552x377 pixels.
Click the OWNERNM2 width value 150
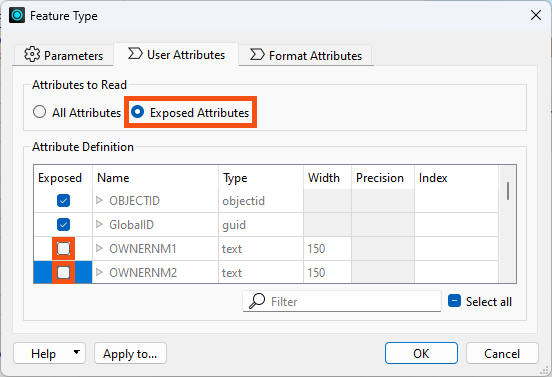(316, 272)
